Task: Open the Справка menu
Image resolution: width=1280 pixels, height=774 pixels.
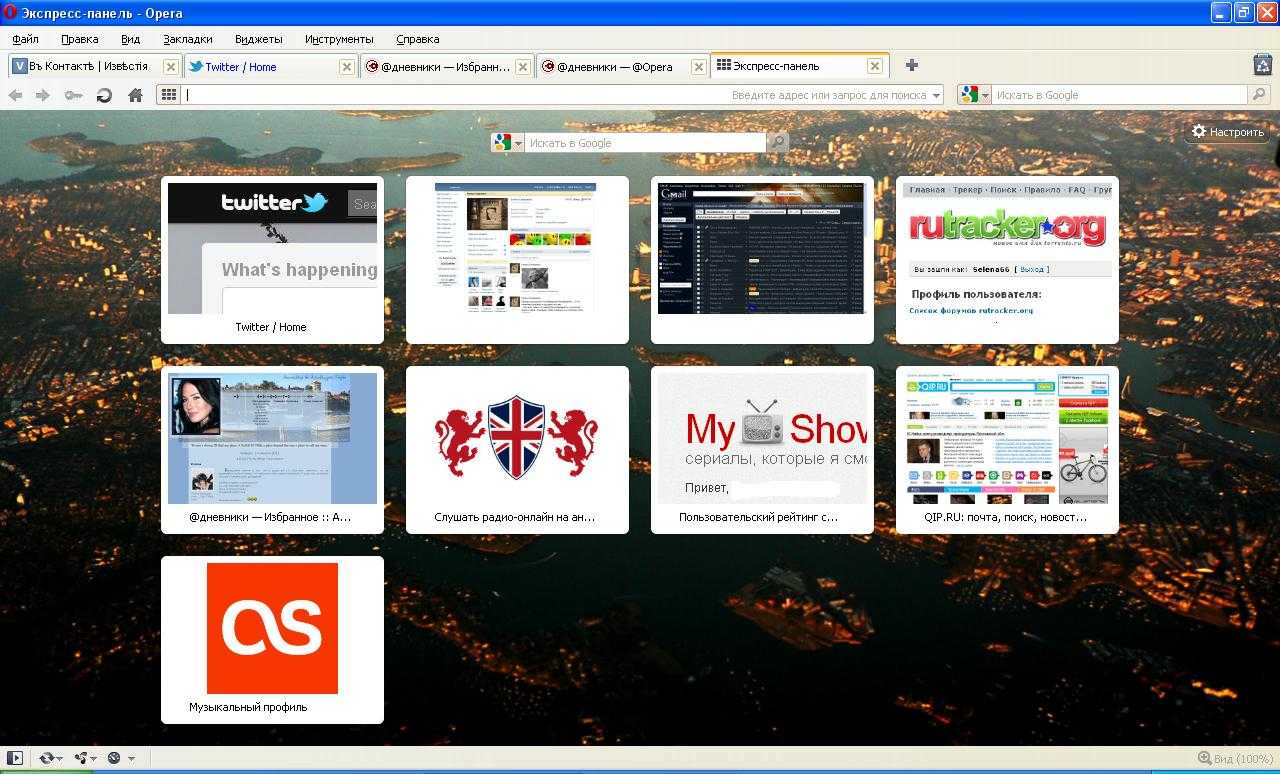Action: tap(417, 39)
